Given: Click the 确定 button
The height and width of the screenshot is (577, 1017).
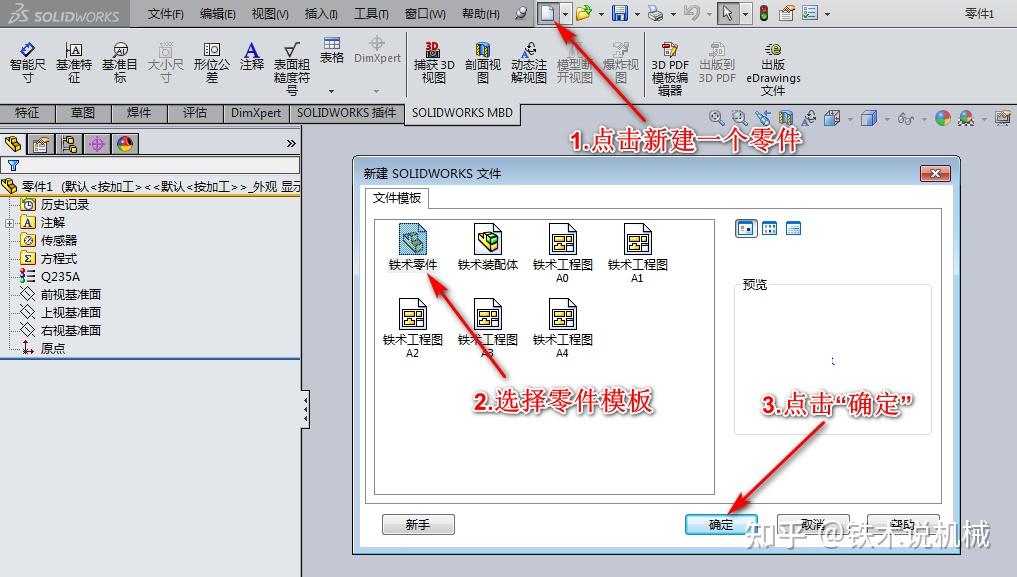Looking at the screenshot, I should (x=721, y=524).
